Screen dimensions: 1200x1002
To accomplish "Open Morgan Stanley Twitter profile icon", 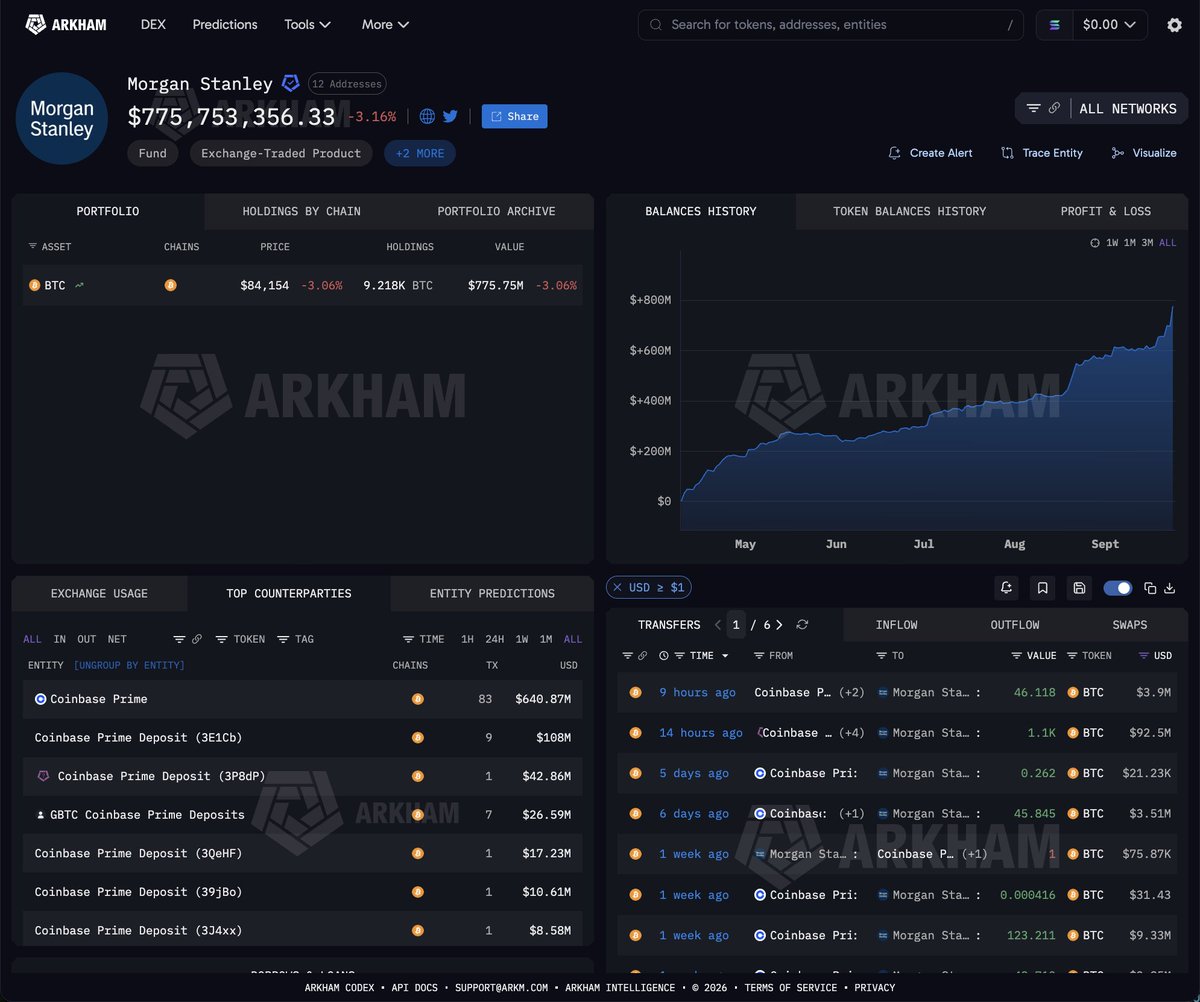I will (x=450, y=116).
